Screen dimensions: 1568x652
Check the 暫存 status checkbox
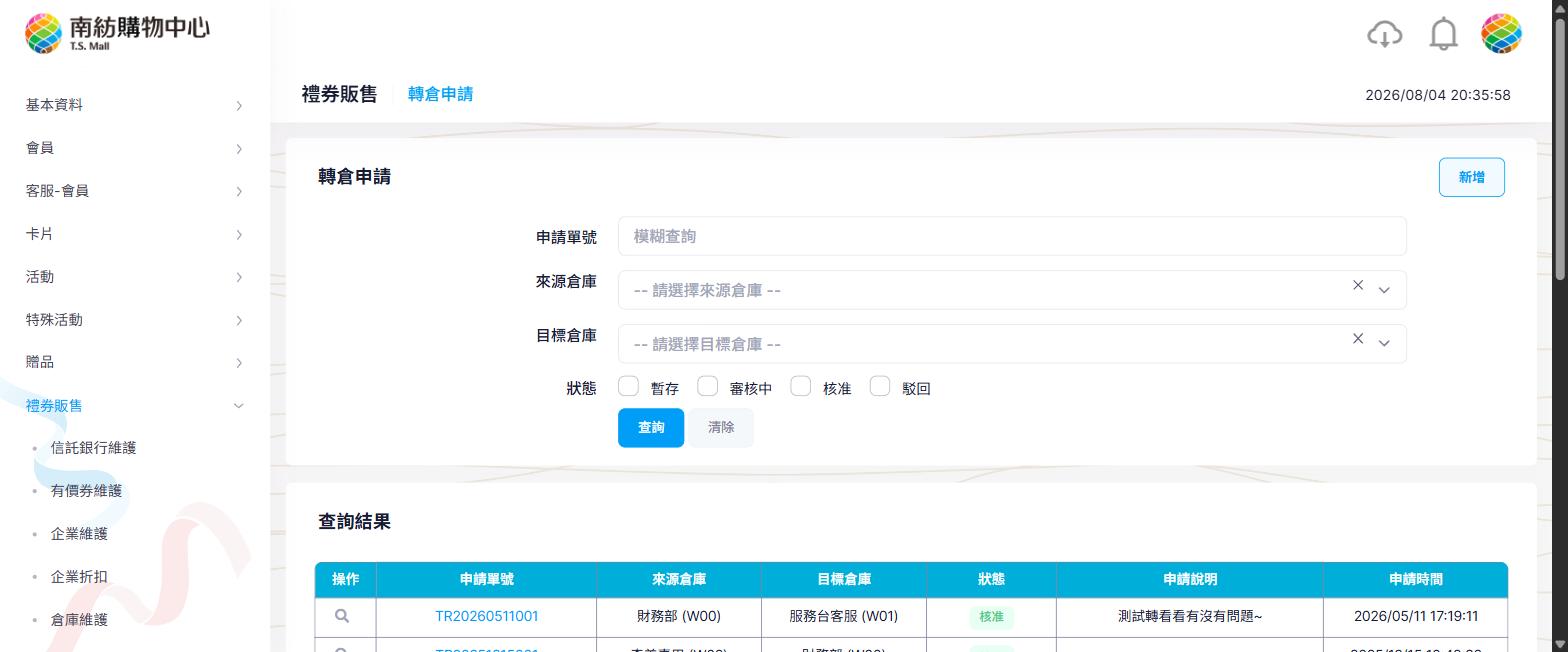(x=628, y=386)
